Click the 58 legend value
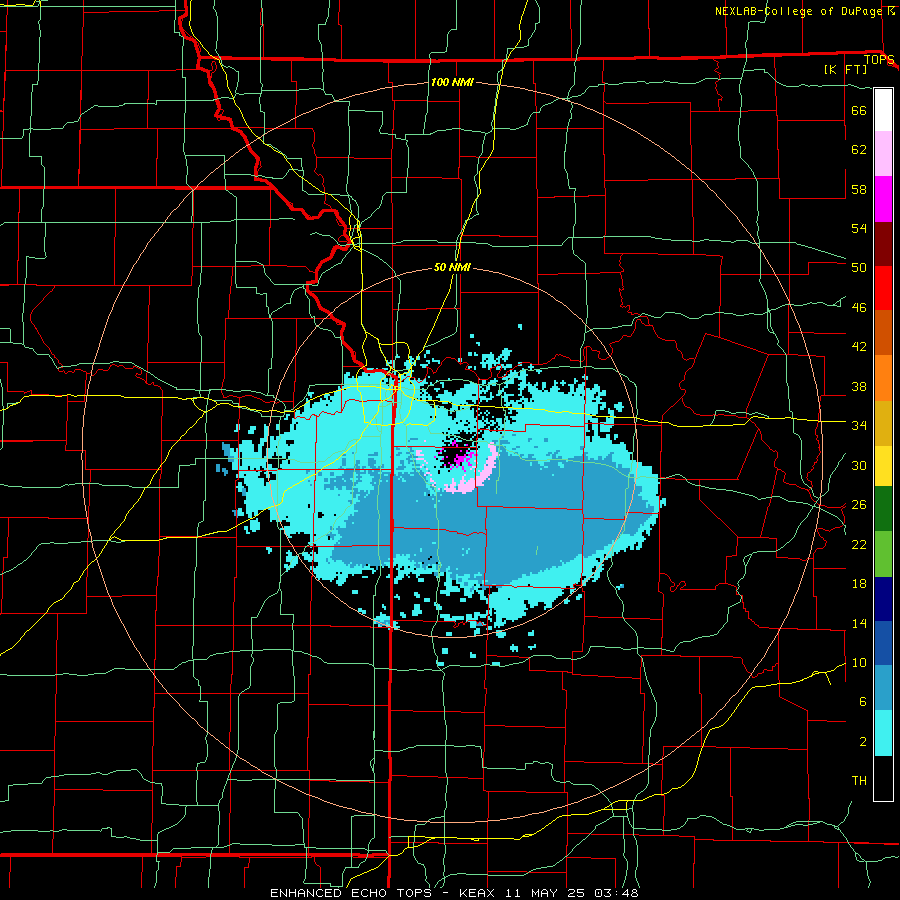The height and width of the screenshot is (900, 900). coord(859,189)
